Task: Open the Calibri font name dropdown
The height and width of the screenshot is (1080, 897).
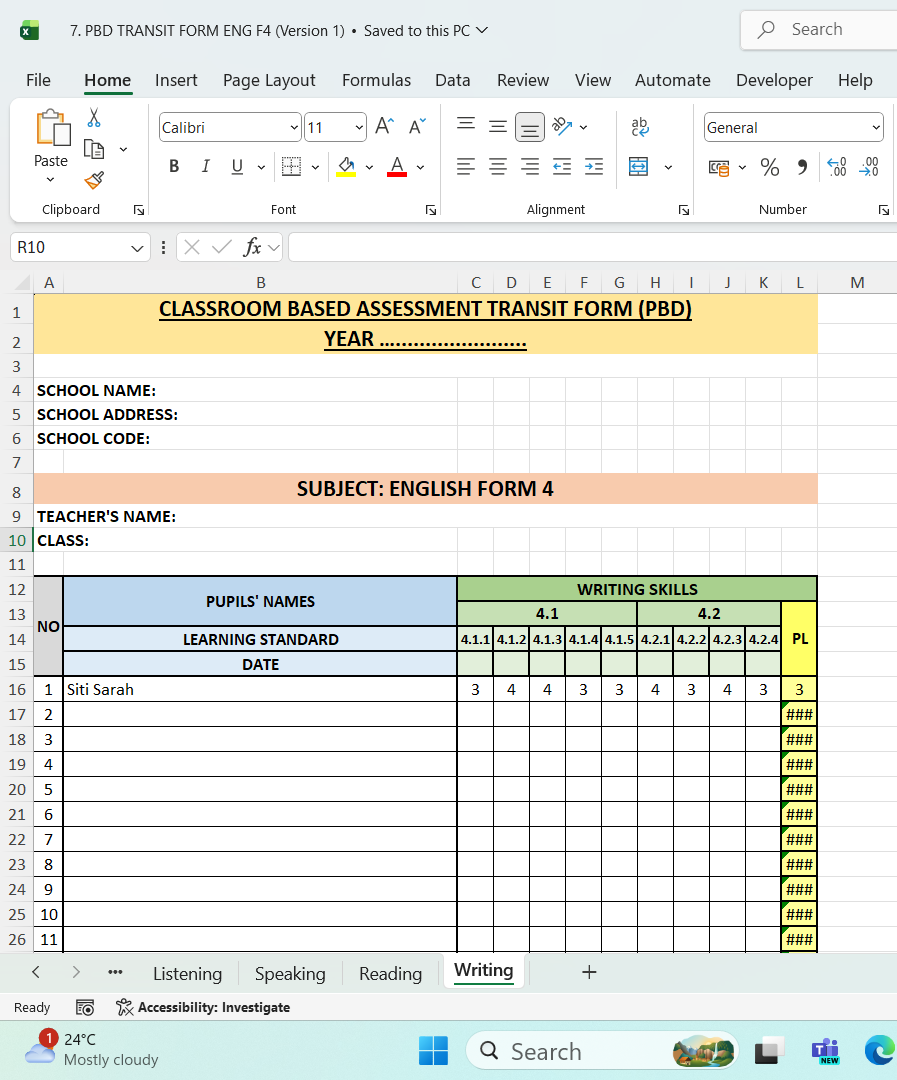Action: pyautogui.click(x=294, y=128)
